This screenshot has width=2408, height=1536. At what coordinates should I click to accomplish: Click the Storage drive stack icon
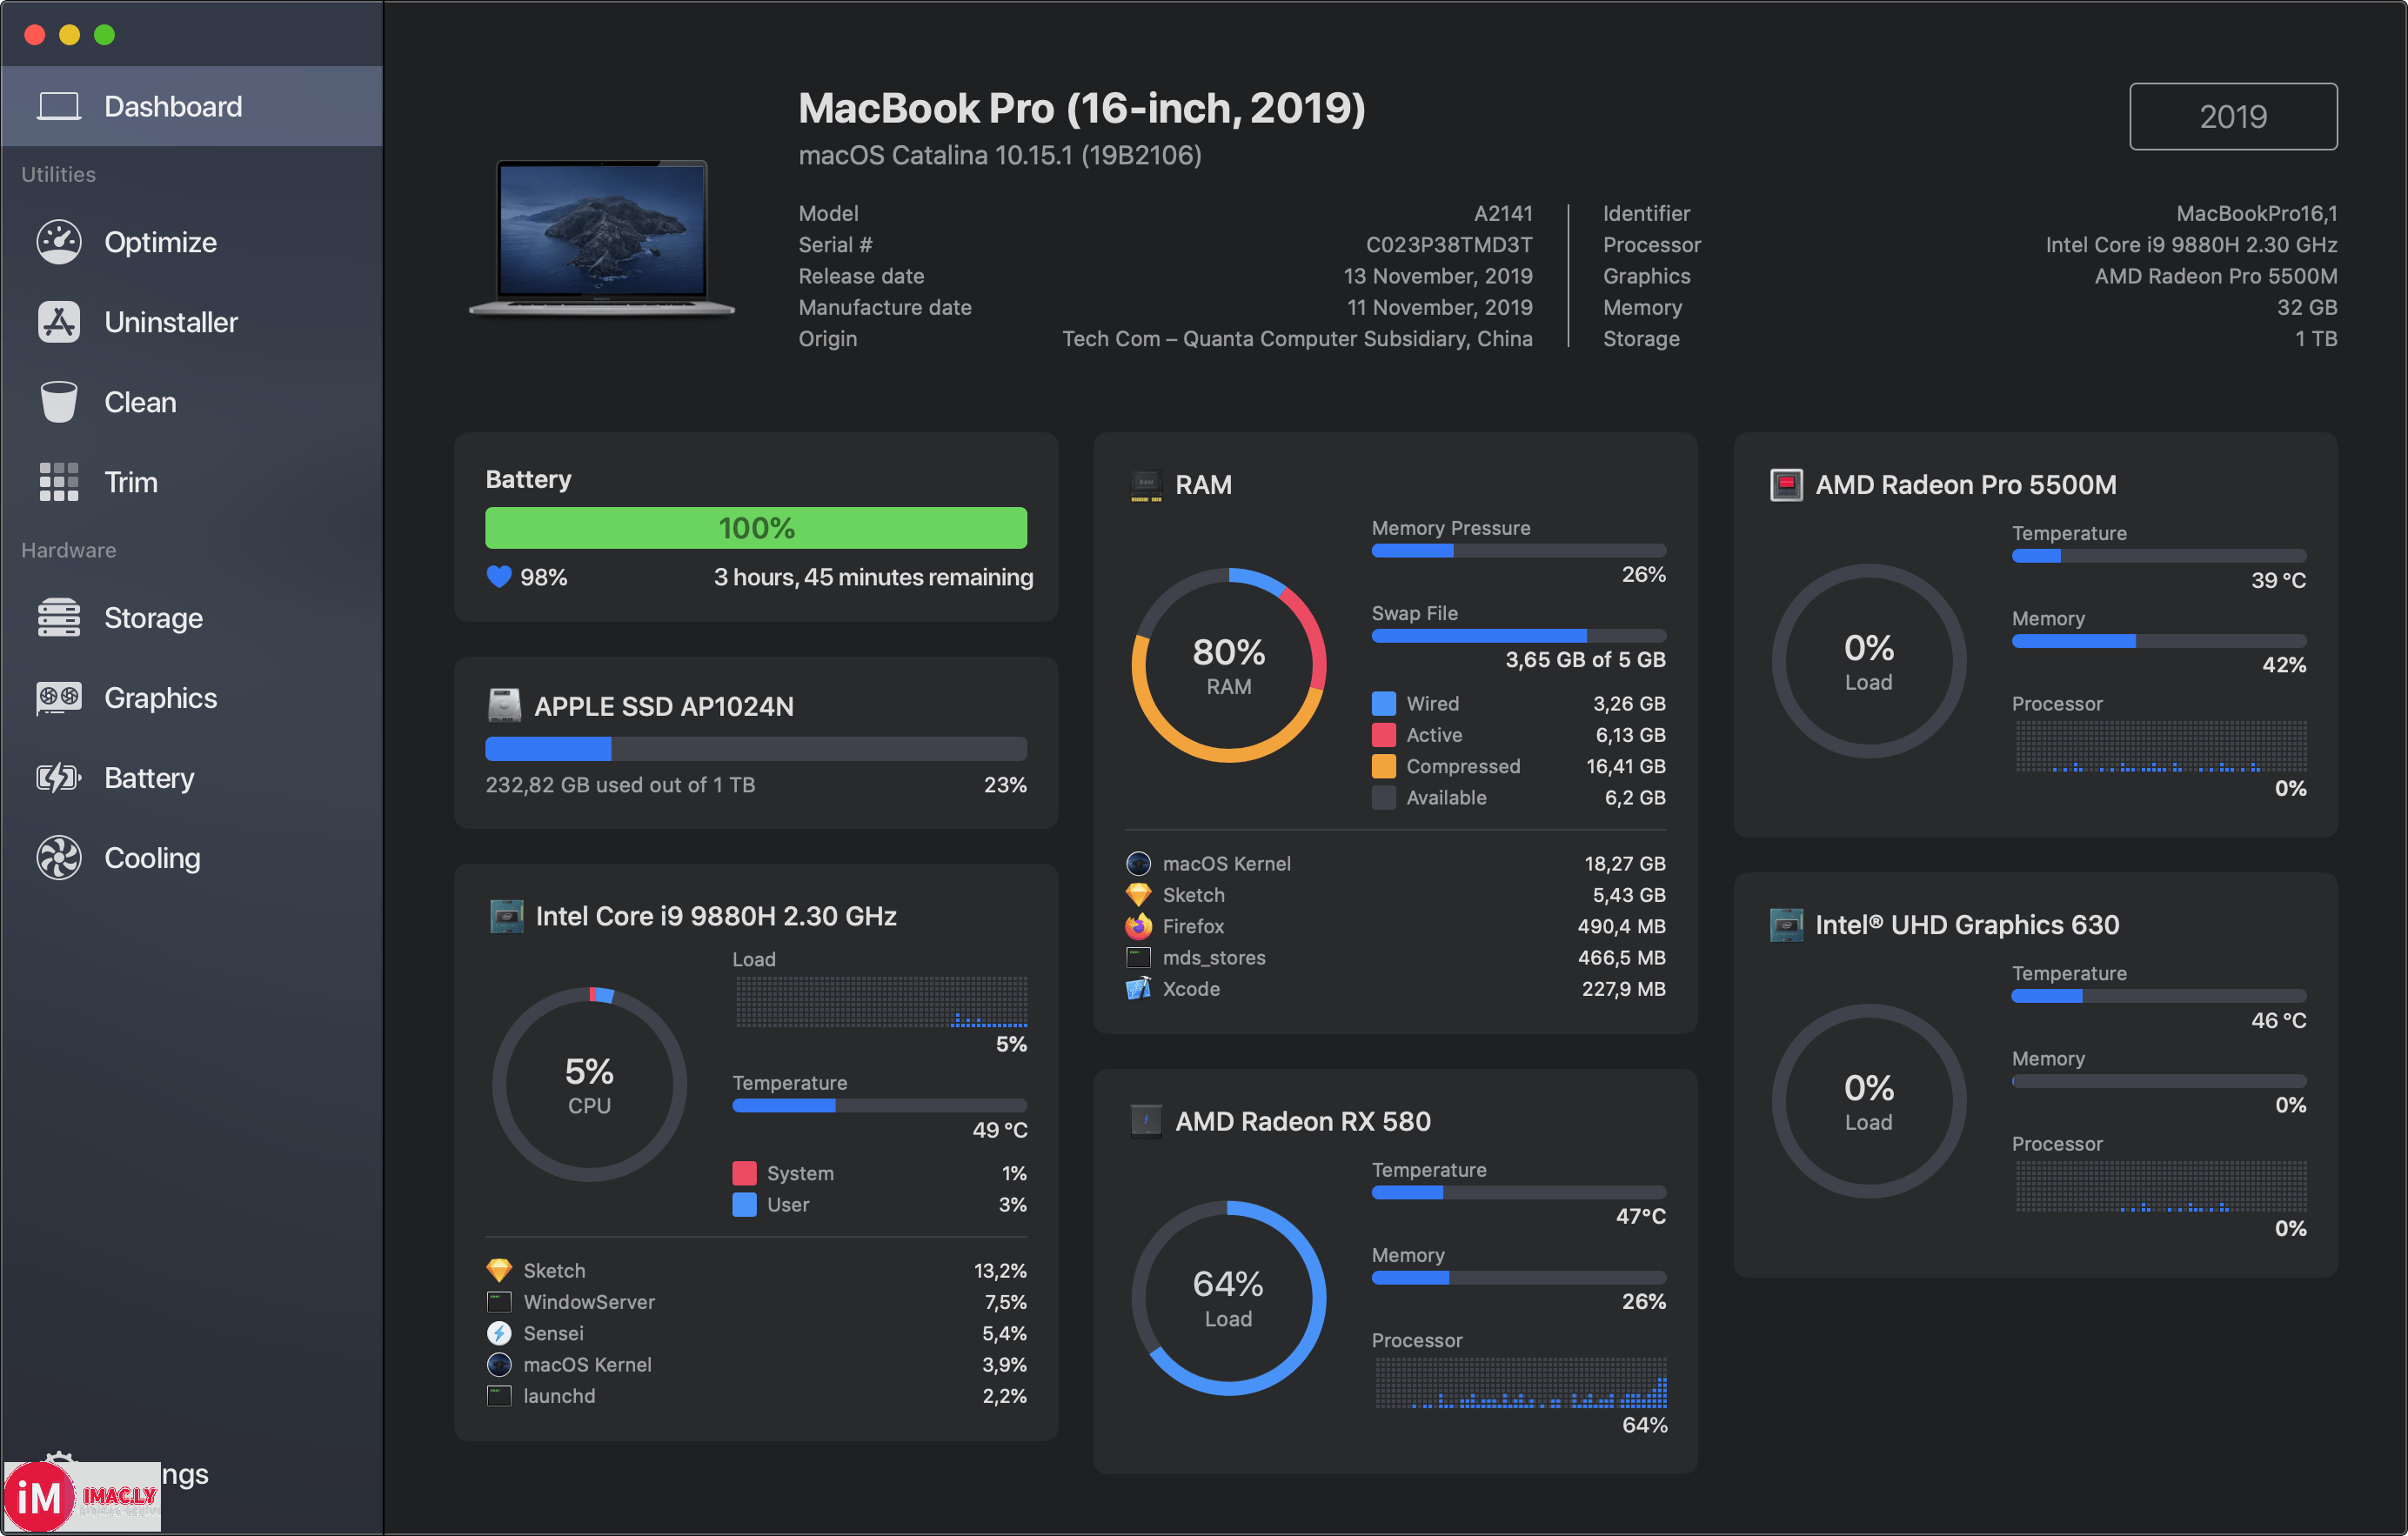[59, 618]
